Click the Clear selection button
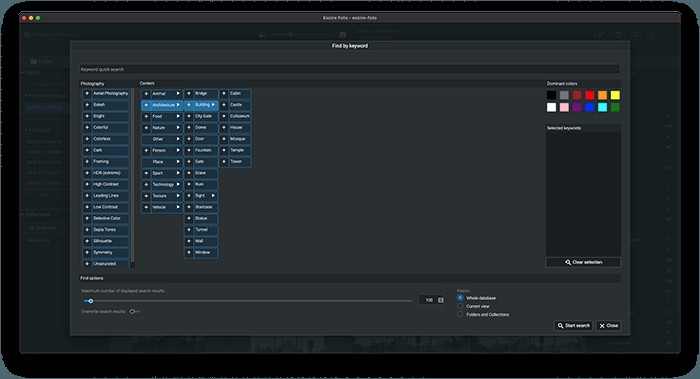Image resolution: width=700 pixels, height=379 pixels. (x=583, y=262)
